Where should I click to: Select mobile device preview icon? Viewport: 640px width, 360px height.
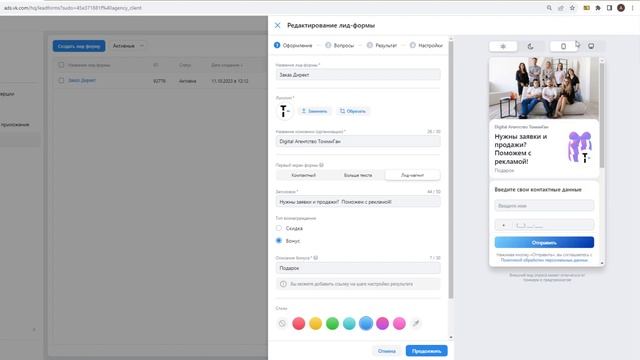click(563, 47)
